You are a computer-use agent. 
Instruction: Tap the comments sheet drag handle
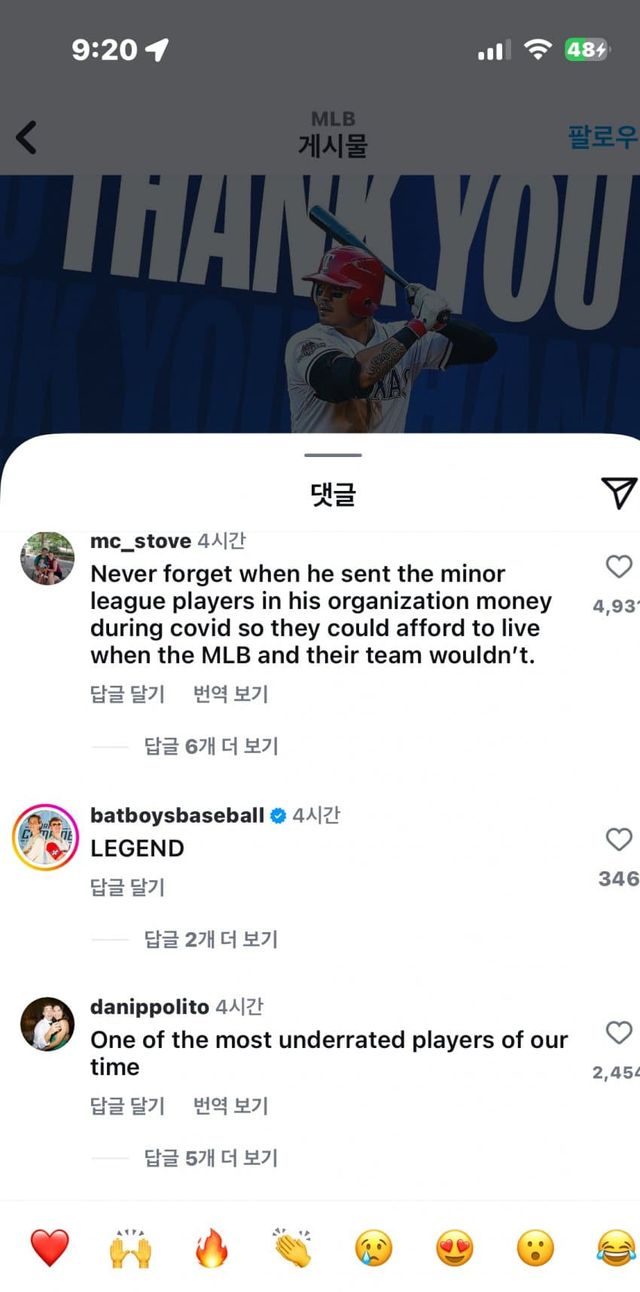(331, 456)
